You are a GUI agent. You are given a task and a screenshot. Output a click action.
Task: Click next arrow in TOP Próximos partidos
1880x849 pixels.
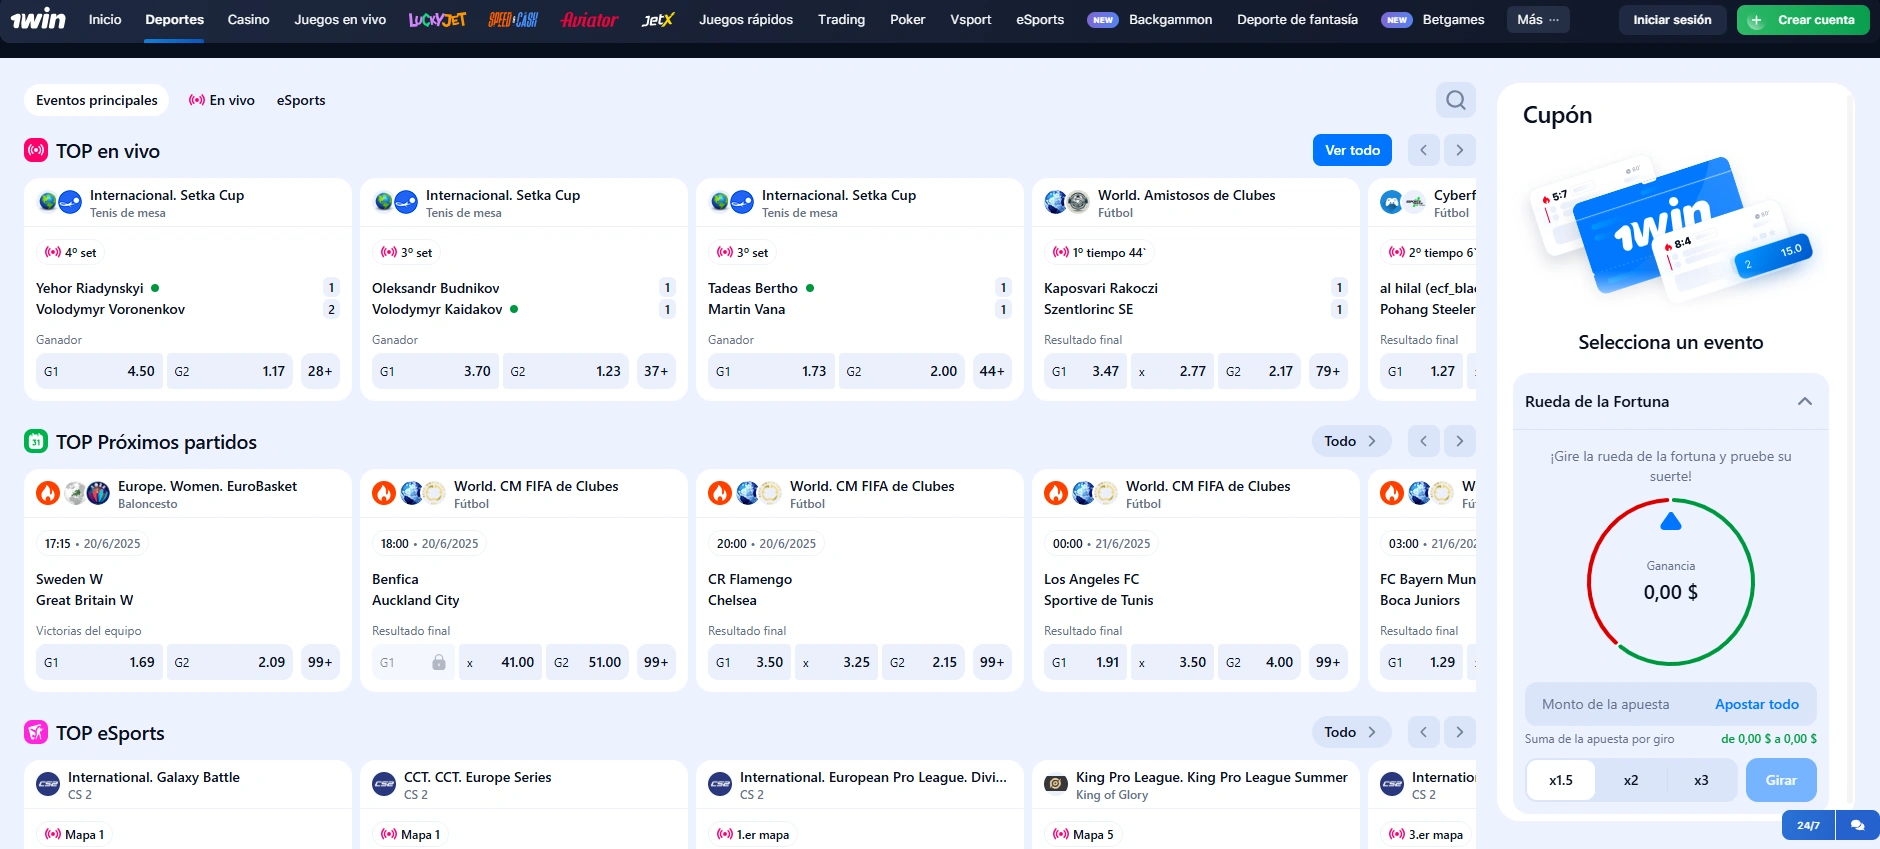tap(1460, 441)
